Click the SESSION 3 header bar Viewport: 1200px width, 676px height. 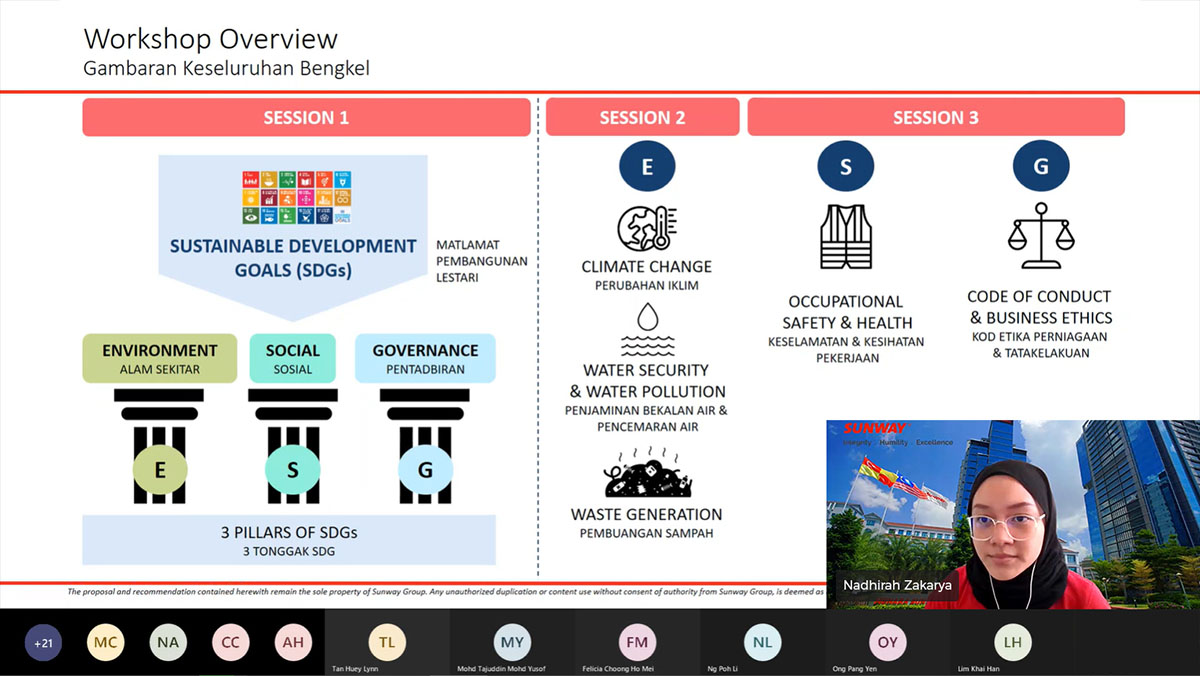click(936, 117)
